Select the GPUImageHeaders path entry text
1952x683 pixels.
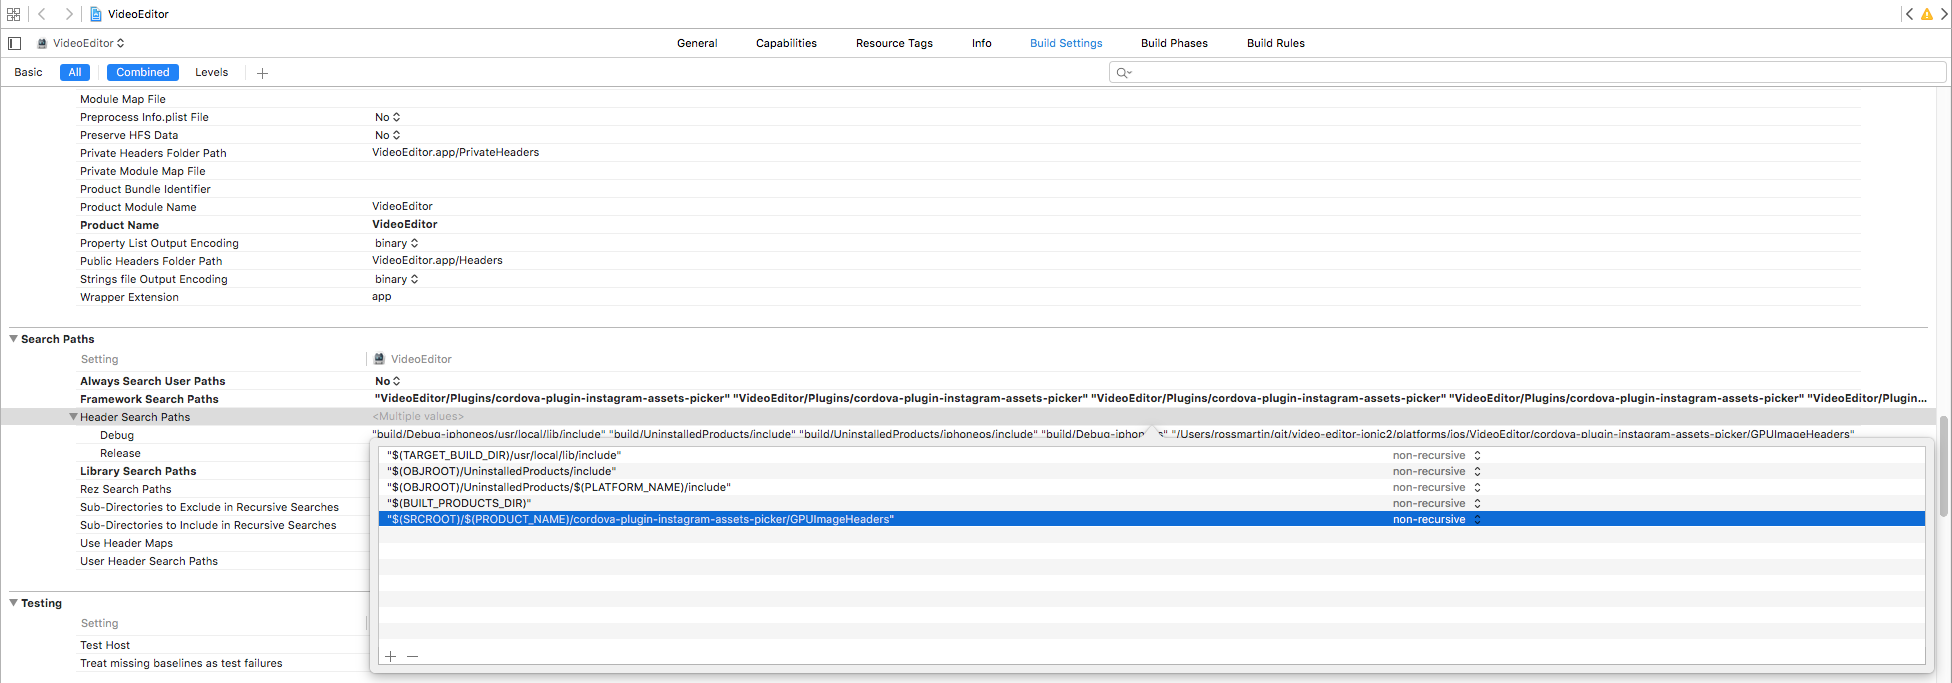[640, 519]
